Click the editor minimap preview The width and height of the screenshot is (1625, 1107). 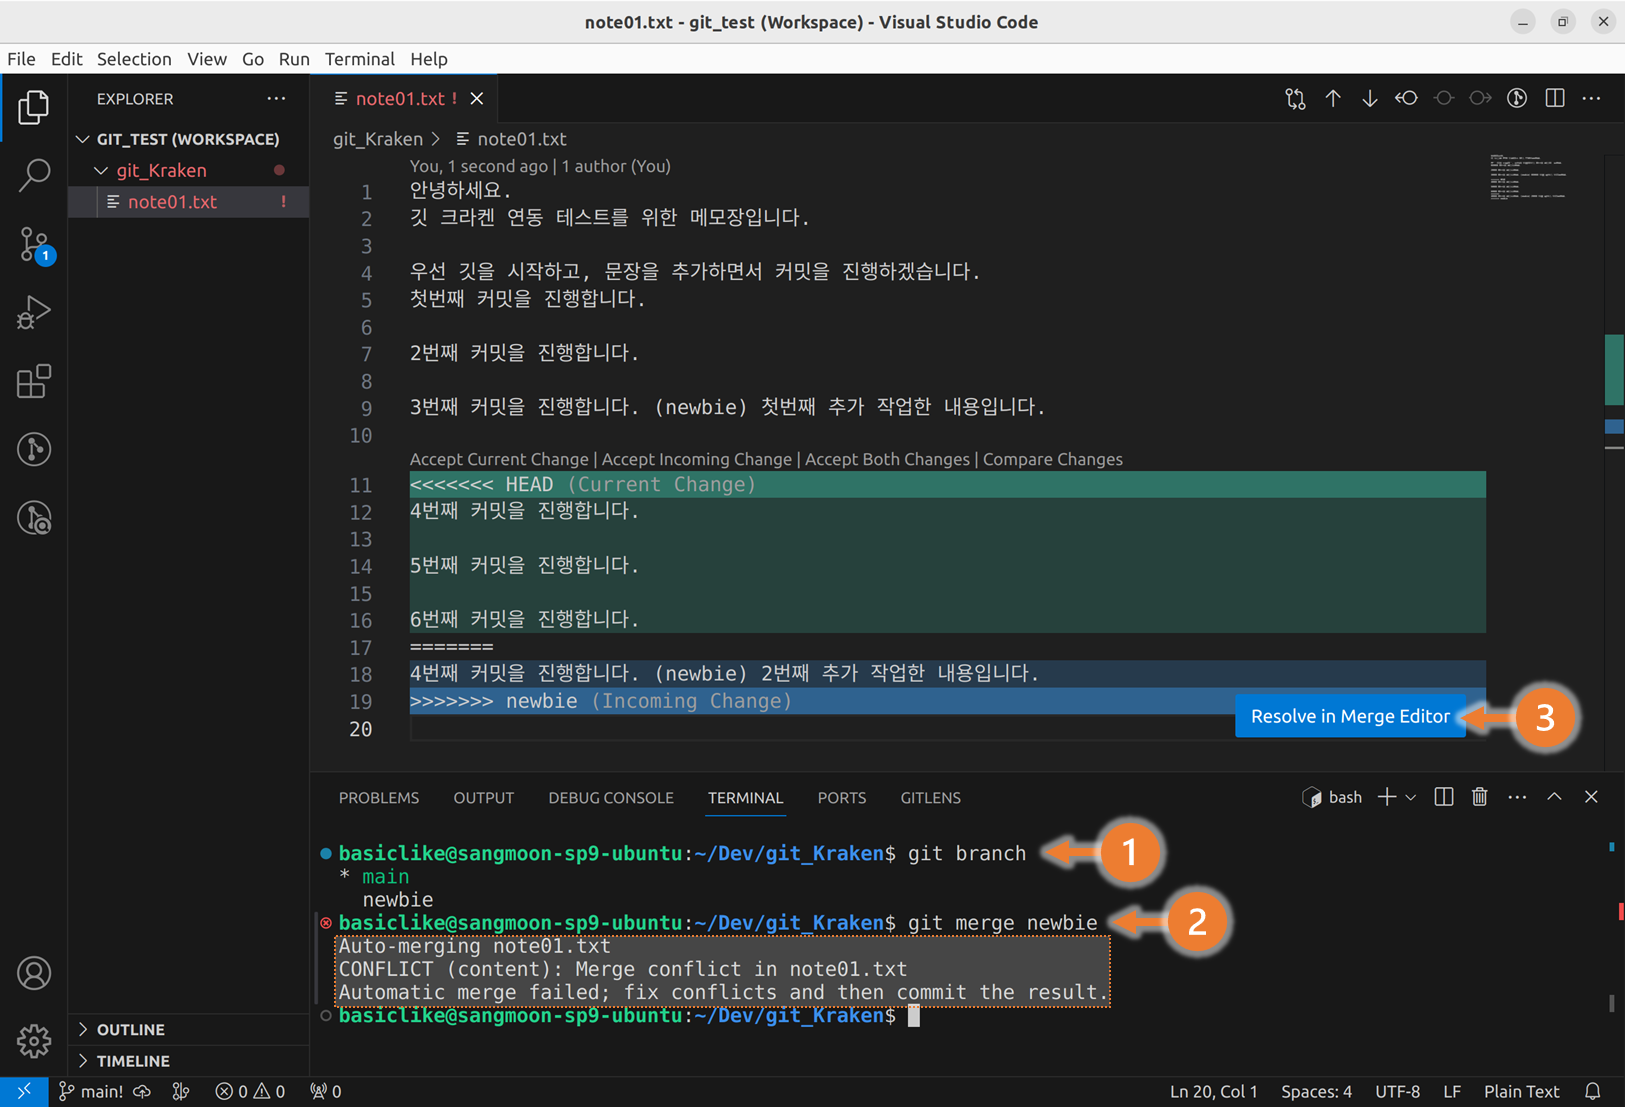[x=1528, y=178]
